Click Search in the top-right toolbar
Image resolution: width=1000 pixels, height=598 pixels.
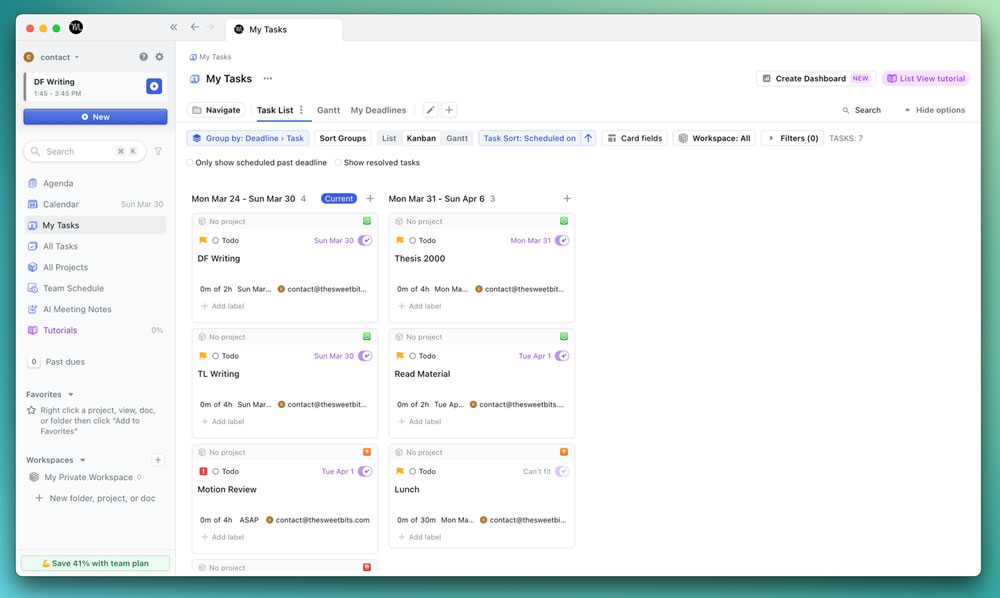862,110
